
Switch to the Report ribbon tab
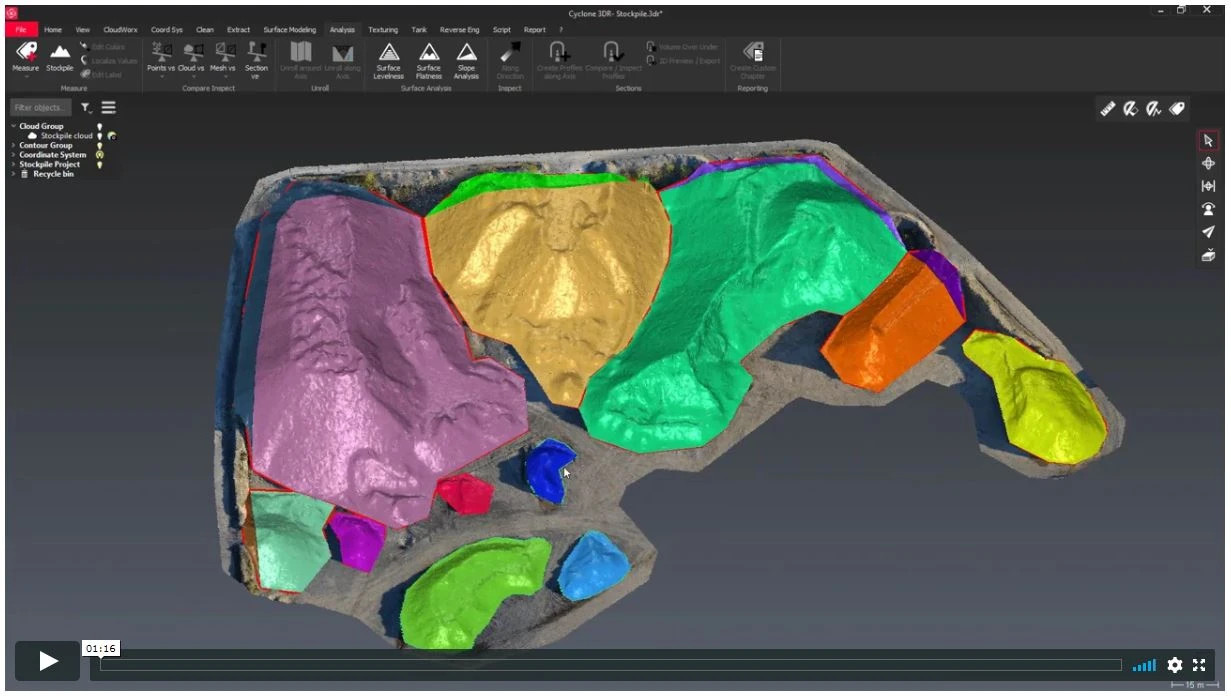pos(535,30)
